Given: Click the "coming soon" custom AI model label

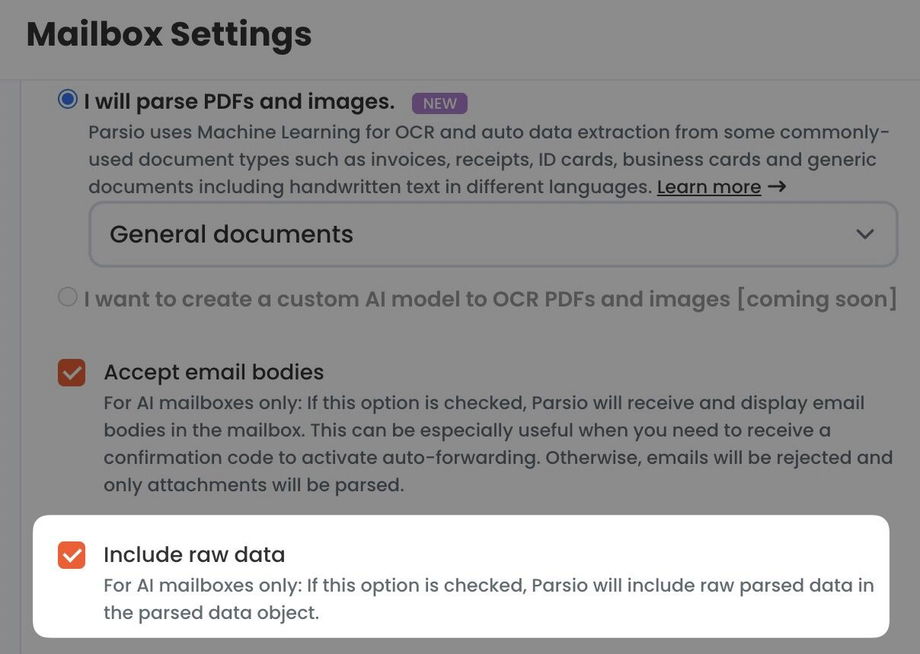Looking at the screenshot, I should (x=490, y=298).
